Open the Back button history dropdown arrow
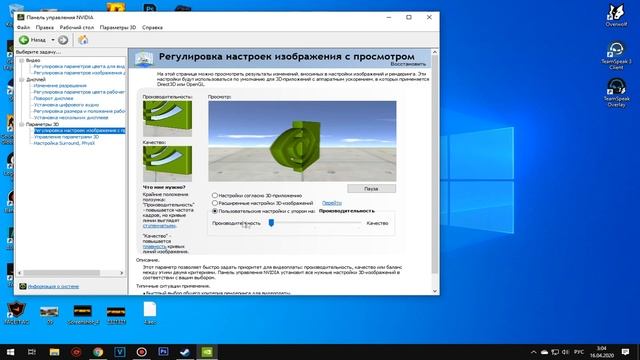This screenshot has height=360, width=640. point(53,40)
